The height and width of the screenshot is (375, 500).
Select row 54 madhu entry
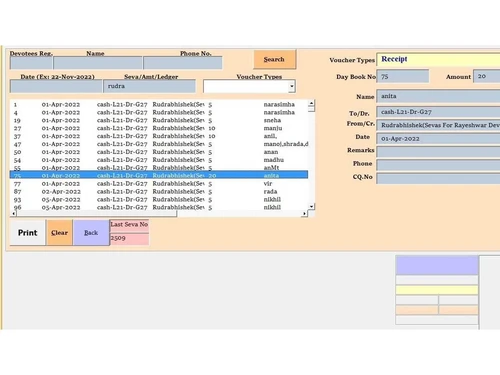tap(159, 160)
